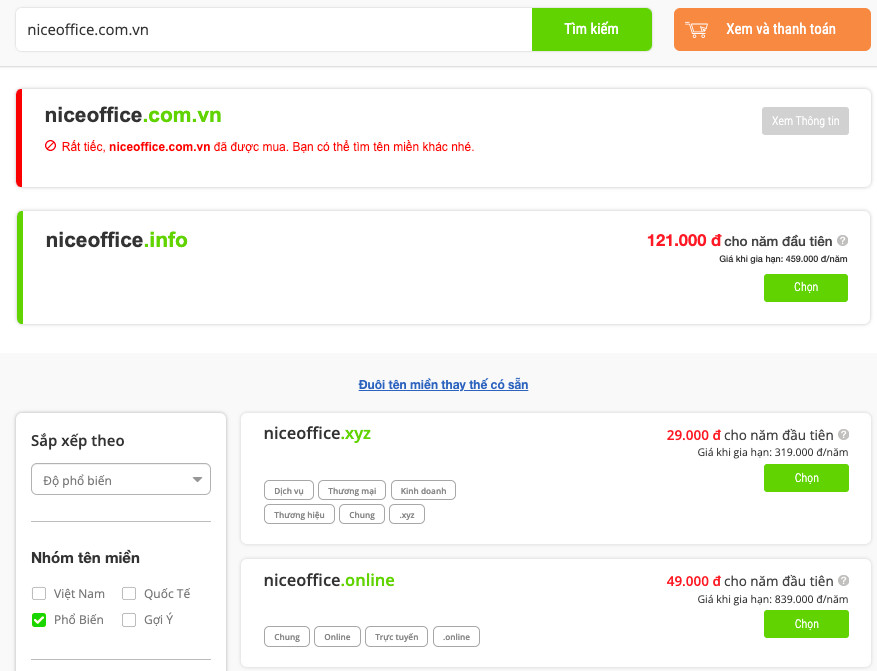
Task: Open Đuôi tên miền thay thế có sẵn link
Action: [443, 385]
